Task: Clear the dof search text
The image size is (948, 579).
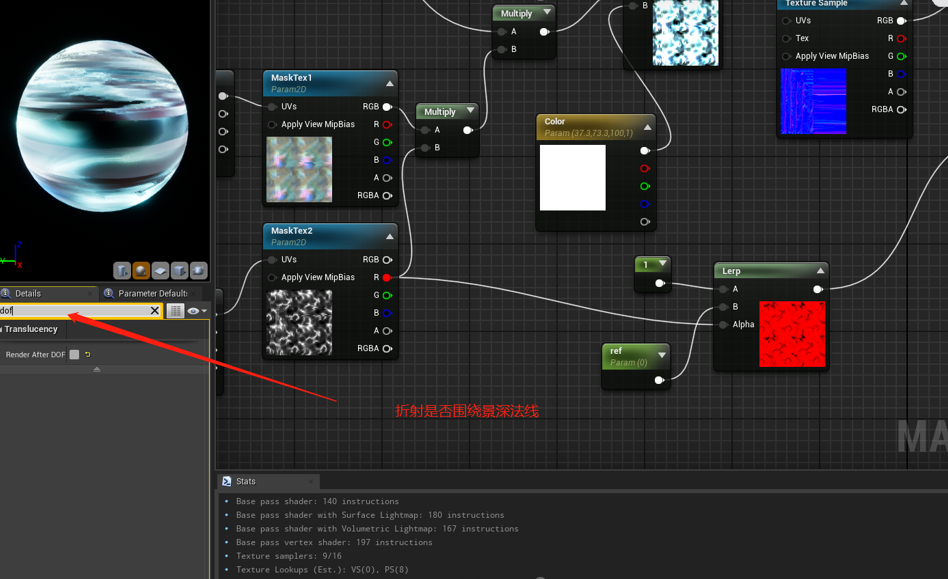Action: click(x=154, y=311)
